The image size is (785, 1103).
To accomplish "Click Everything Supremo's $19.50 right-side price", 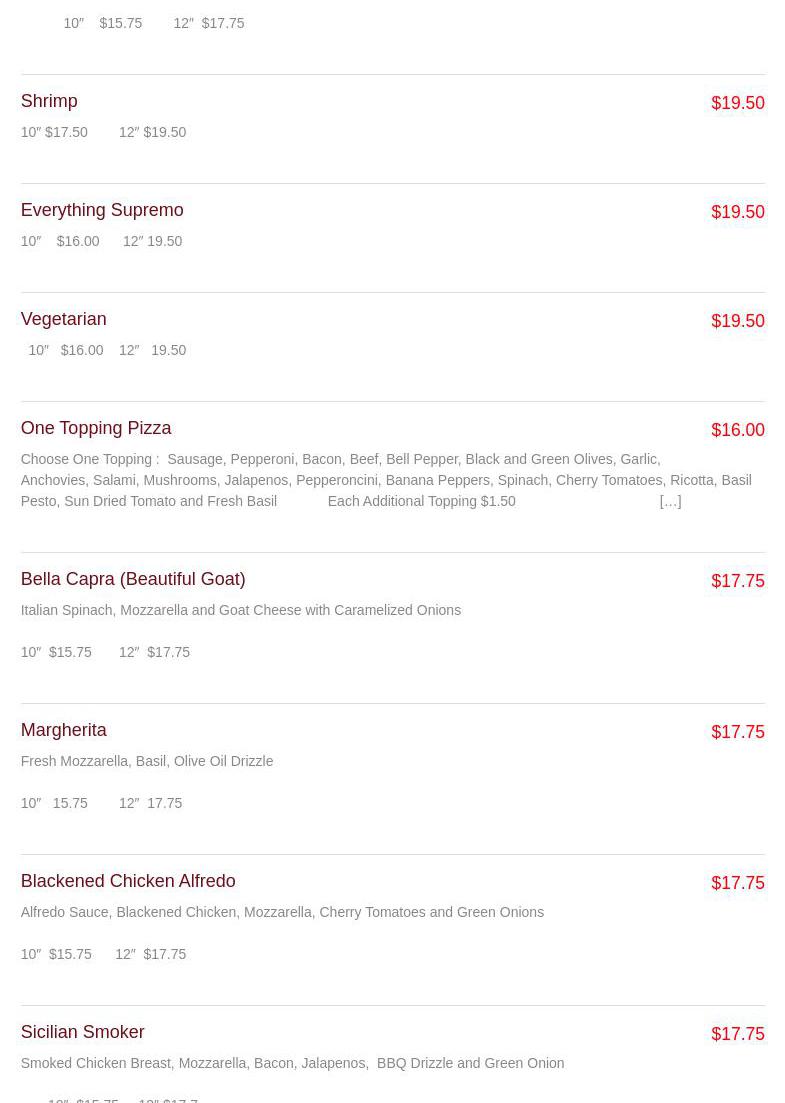I will 738,212.
